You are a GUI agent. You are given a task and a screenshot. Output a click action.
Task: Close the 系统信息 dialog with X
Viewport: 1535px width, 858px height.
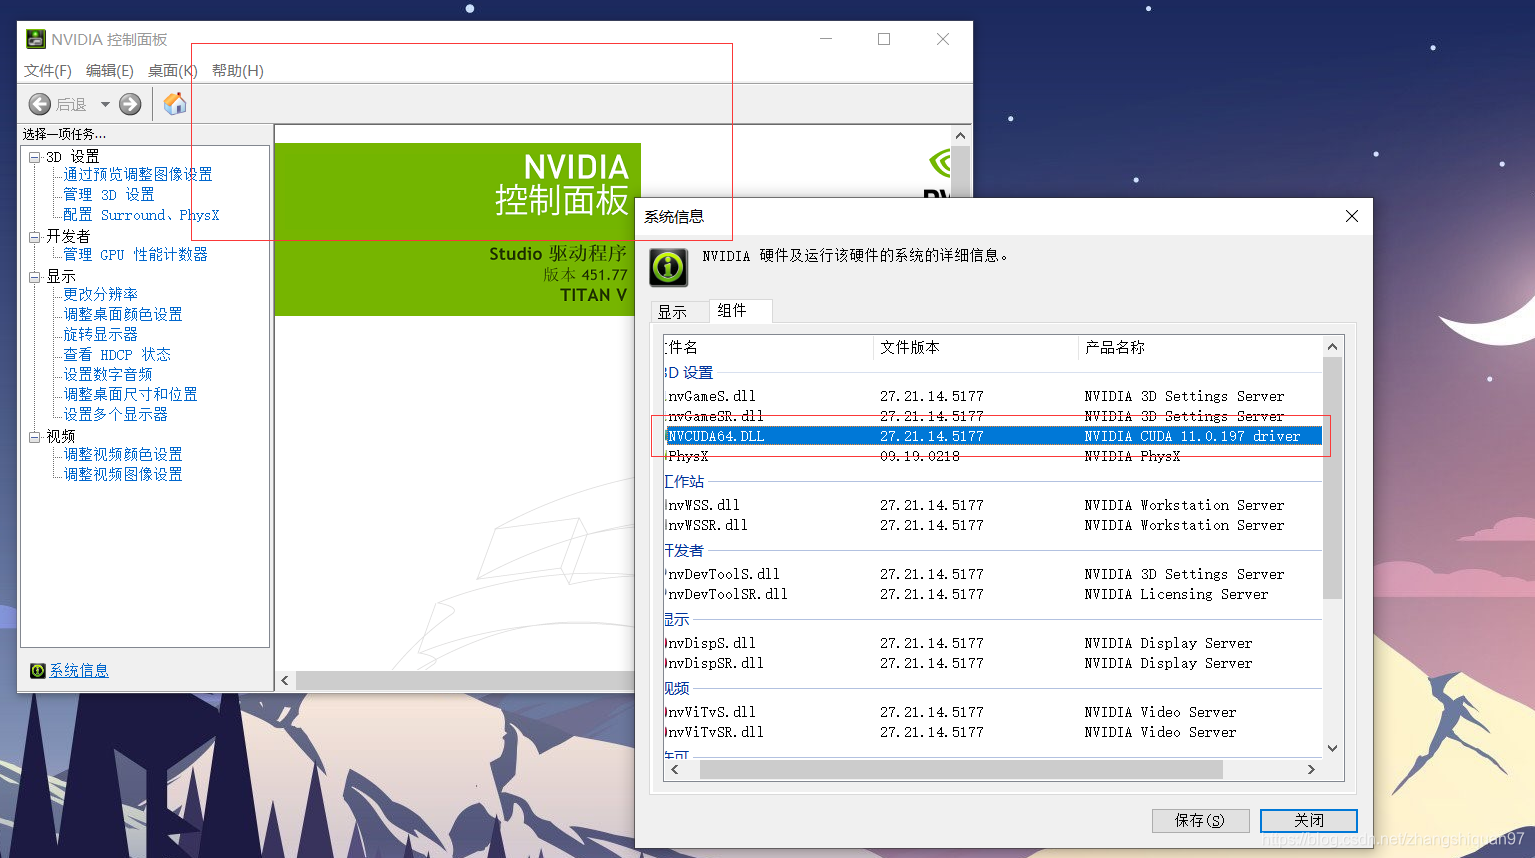[1352, 216]
